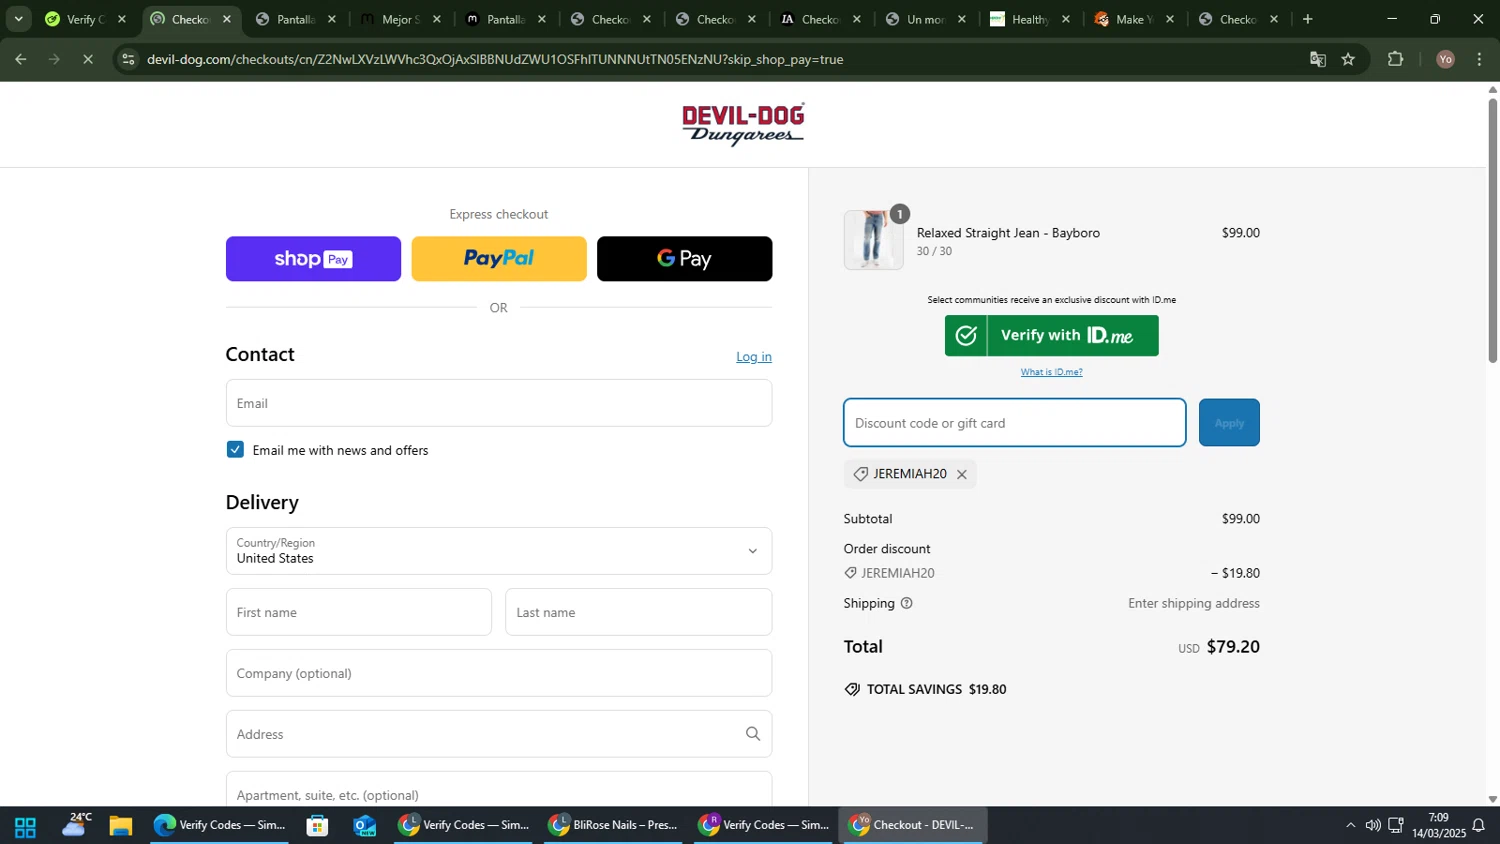Open Outlook from taskbar
Image resolution: width=1500 pixels, height=844 pixels.
pos(365,826)
